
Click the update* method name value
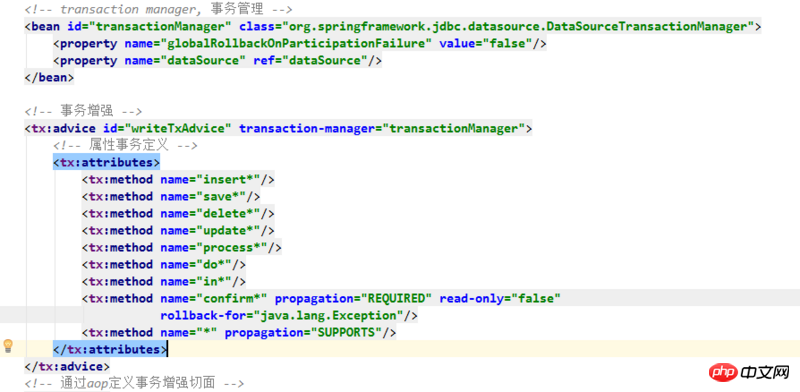232,231
